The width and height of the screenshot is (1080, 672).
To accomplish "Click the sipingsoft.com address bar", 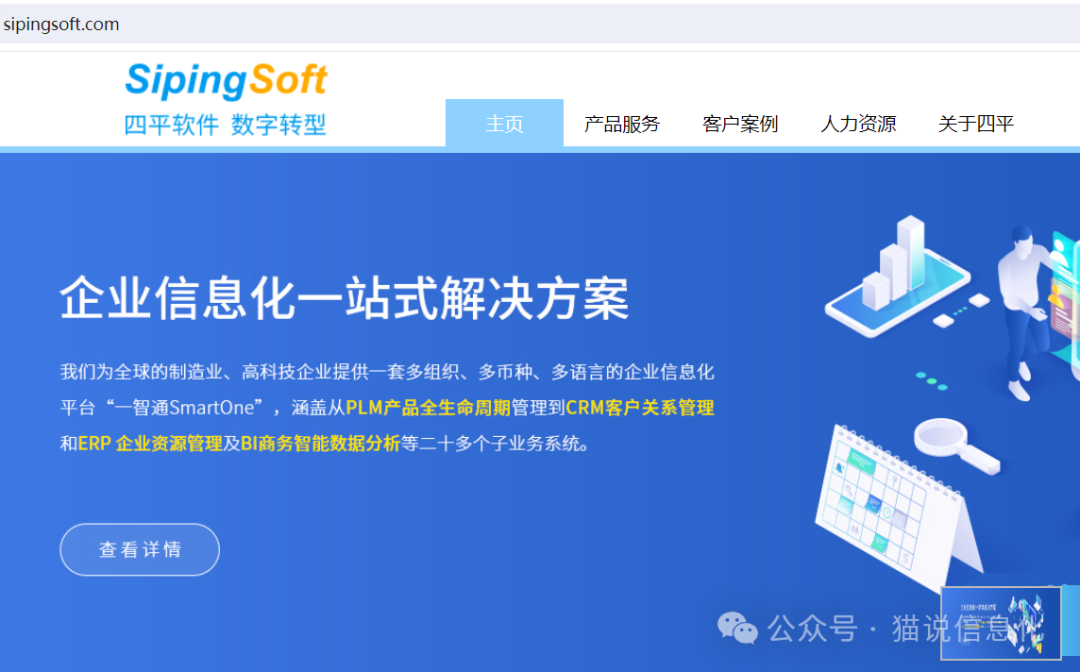I will 540,24.
